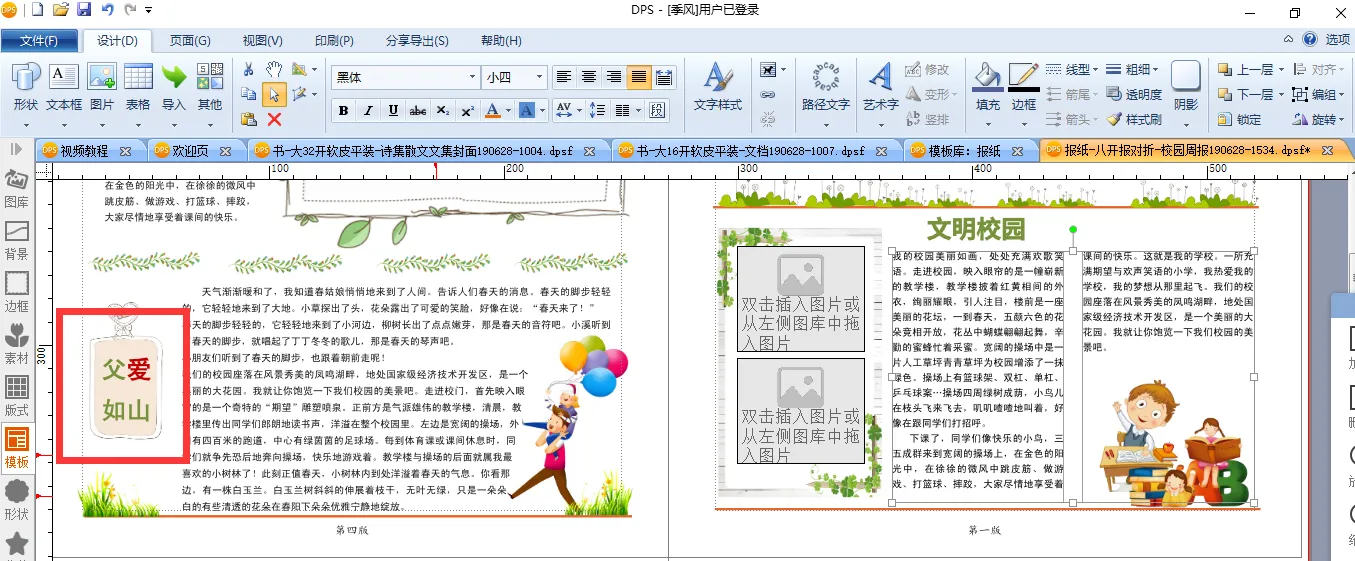Viewport: 1355px width, 561px height.
Task: Click the 文件(F) file button
Action: pyautogui.click(x=40, y=41)
